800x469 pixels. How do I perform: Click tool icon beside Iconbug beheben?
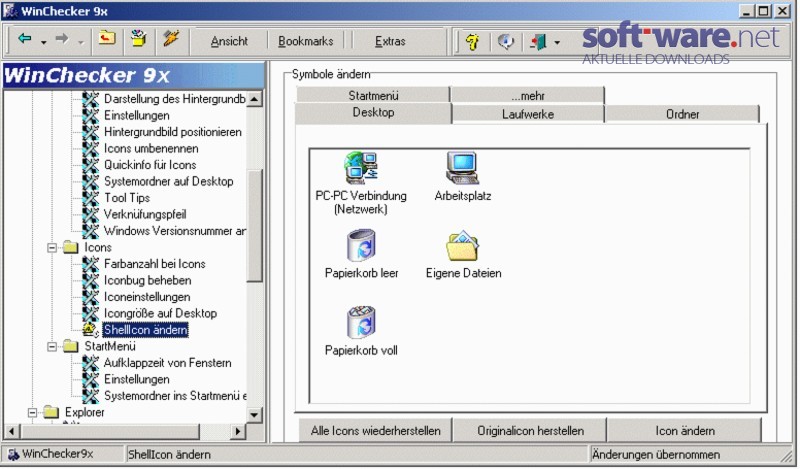point(90,280)
